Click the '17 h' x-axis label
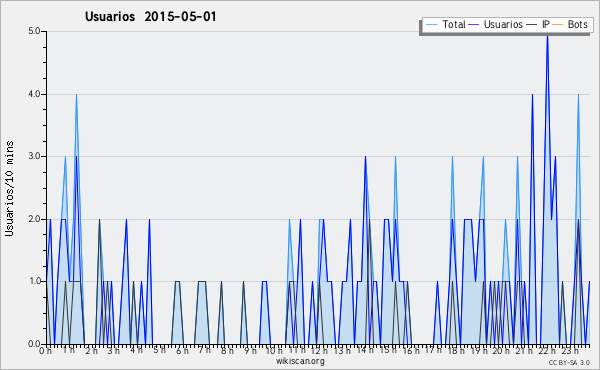 pos(433,350)
